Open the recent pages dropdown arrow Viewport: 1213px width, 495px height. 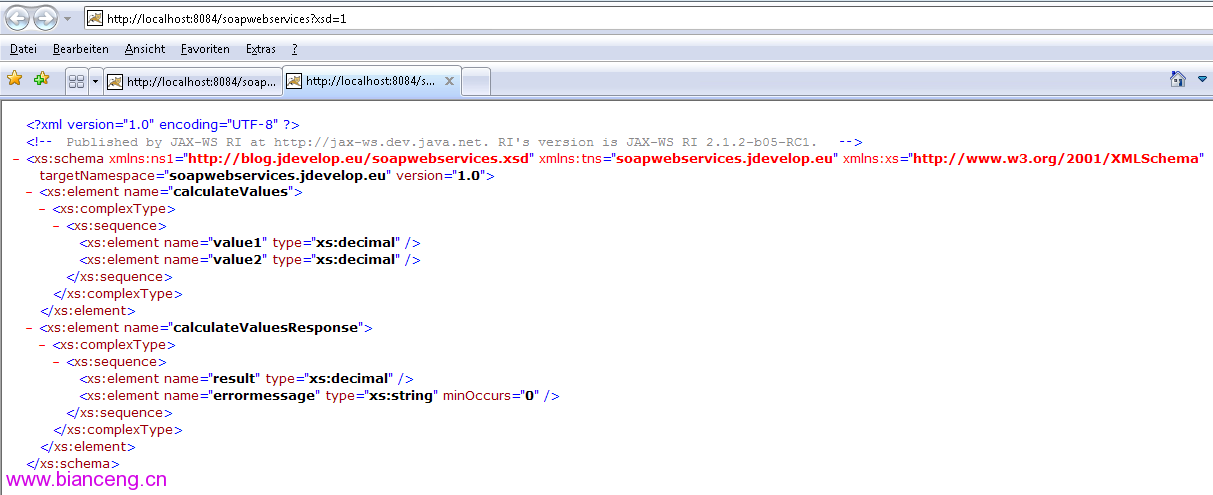67,19
